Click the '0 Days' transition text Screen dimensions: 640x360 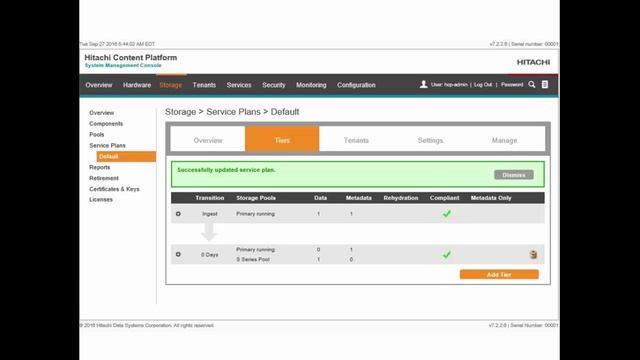tap(209, 254)
